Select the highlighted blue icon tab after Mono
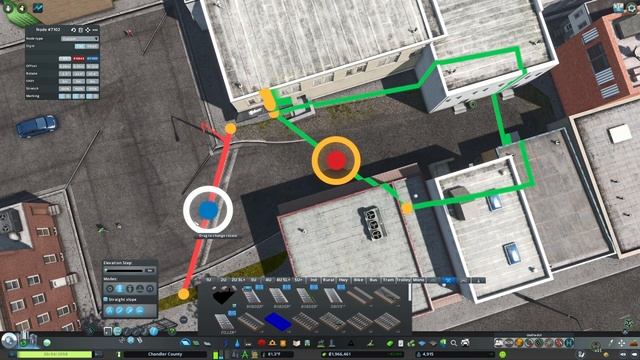Viewport: 640px width, 360px height. (448, 280)
